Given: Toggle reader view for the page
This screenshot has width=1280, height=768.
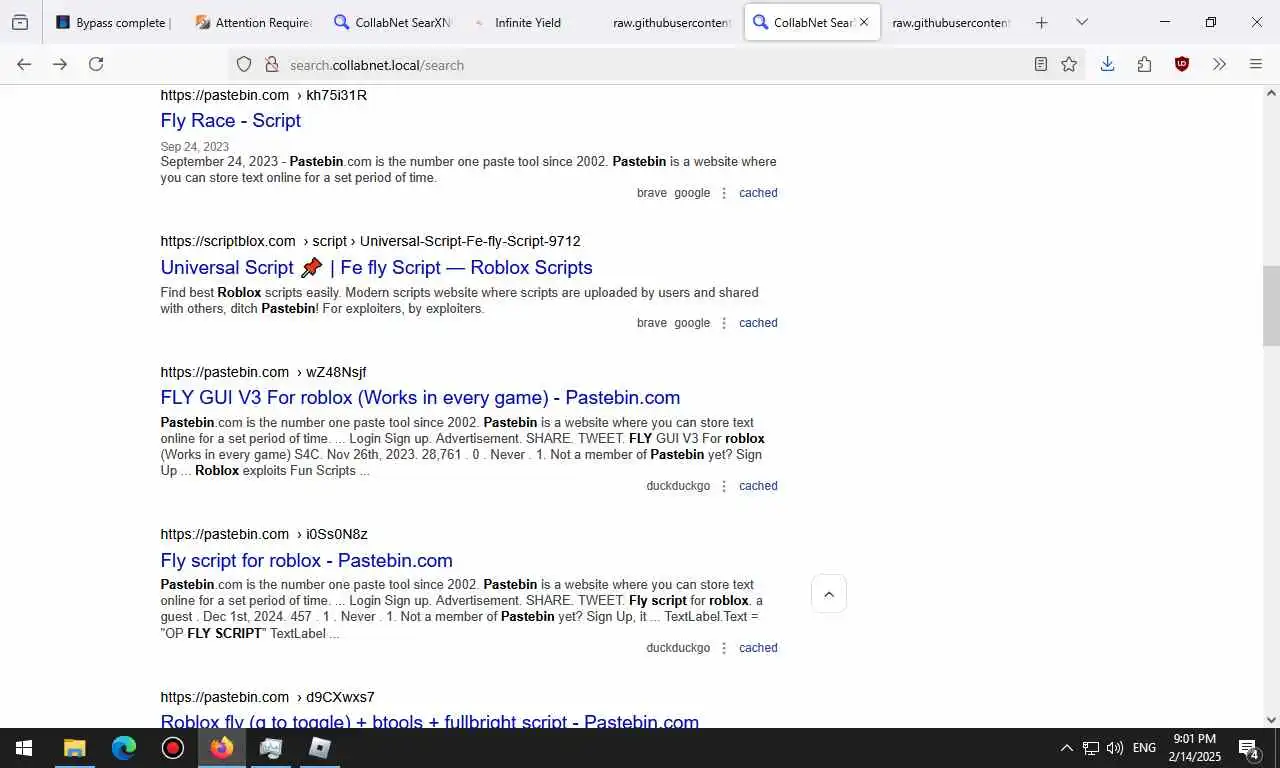Looking at the screenshot, I should (x=1041, y=64).
